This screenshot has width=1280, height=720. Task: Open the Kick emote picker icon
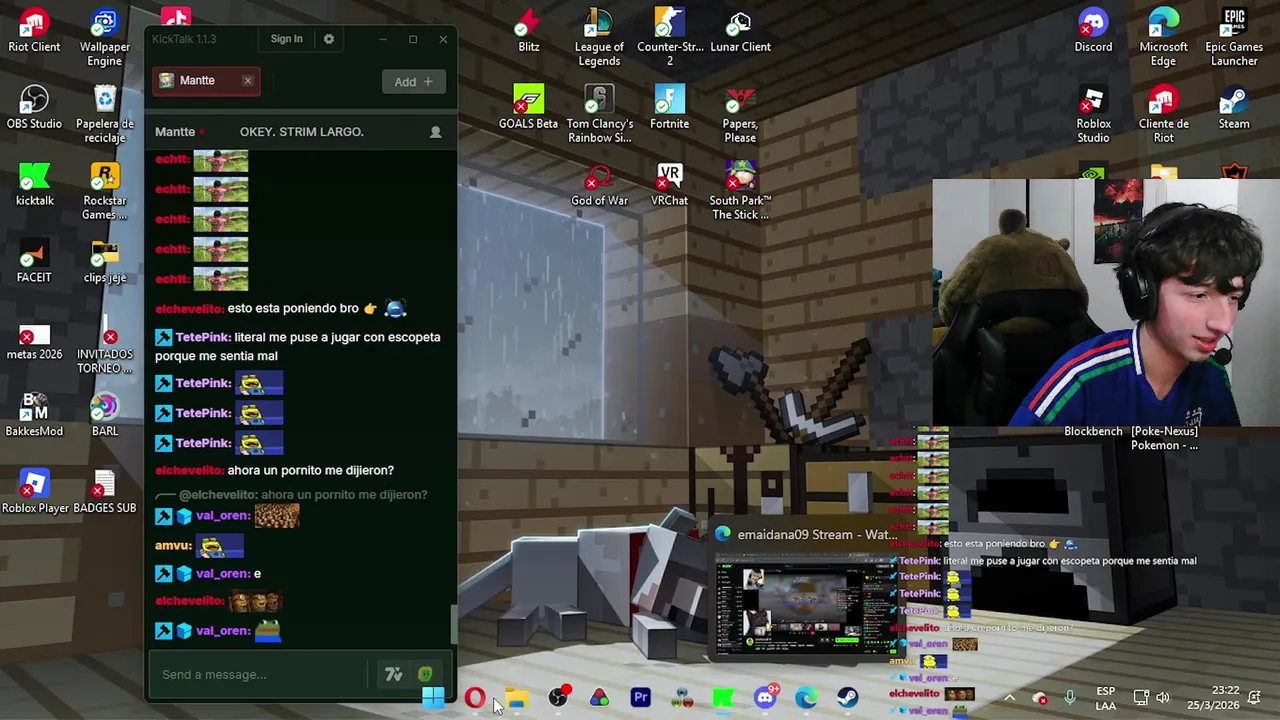(x=425, y=674)
